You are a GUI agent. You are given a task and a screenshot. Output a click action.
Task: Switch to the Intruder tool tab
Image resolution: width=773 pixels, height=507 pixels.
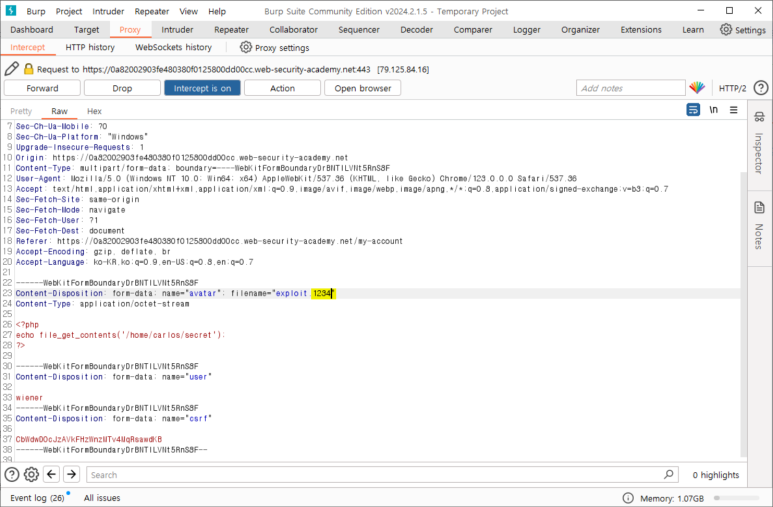(x=177, y=30)
